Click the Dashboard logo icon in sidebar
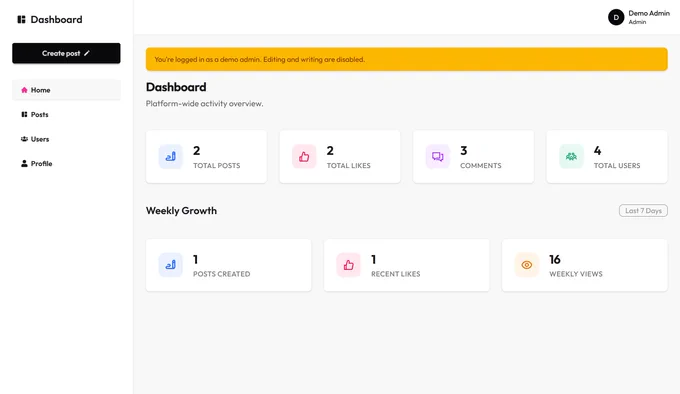This screenshot has height=394, width=680. [x=21, y=20]
